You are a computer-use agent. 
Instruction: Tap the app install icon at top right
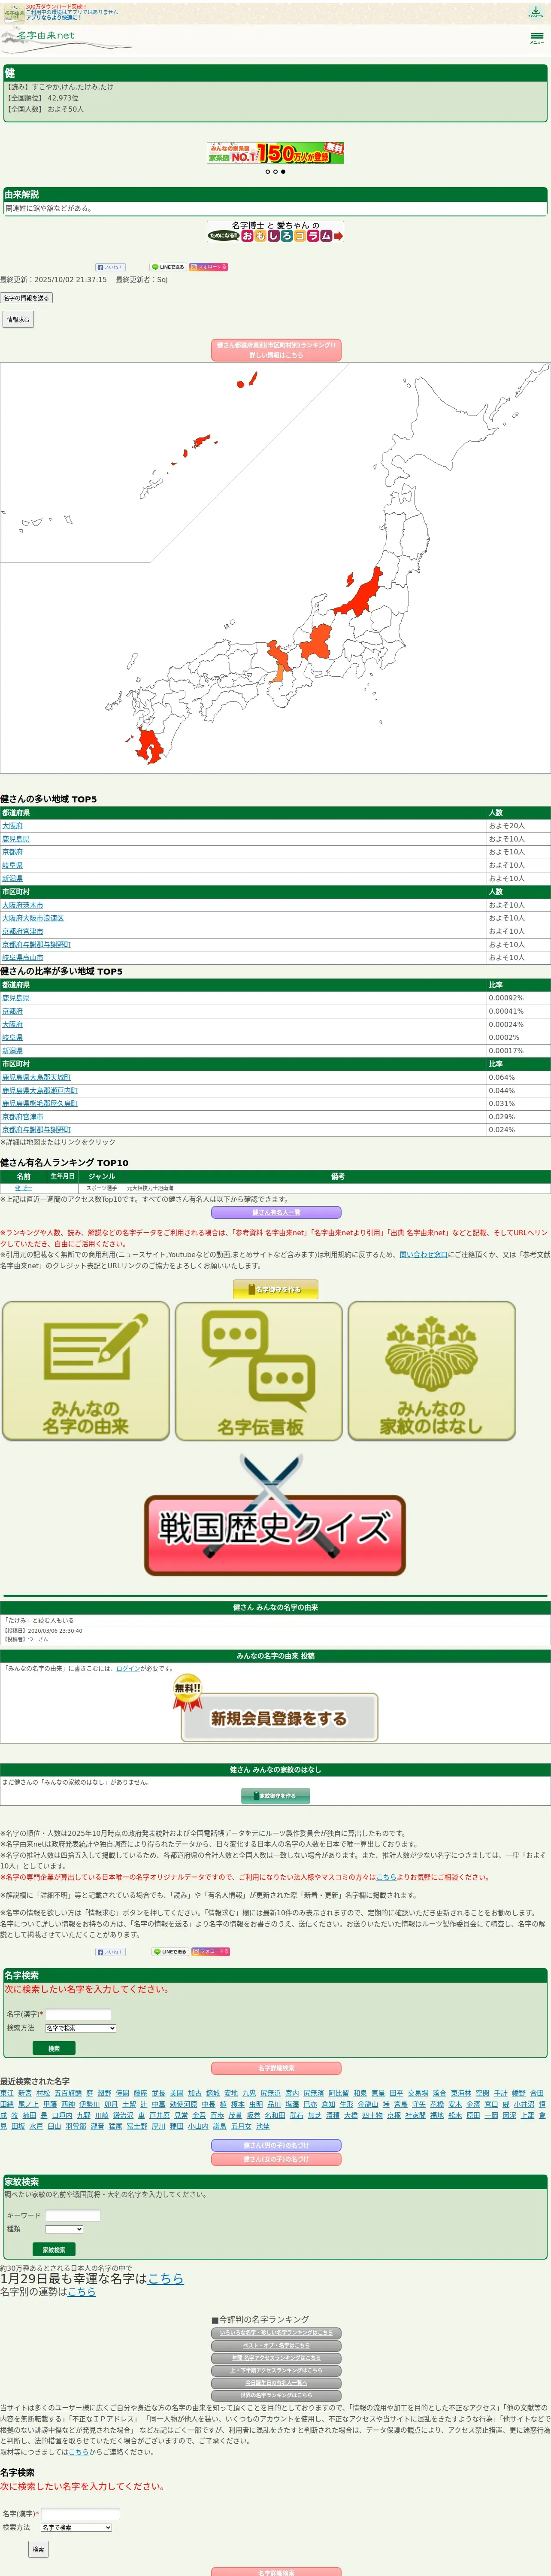[x=536, y=12]
